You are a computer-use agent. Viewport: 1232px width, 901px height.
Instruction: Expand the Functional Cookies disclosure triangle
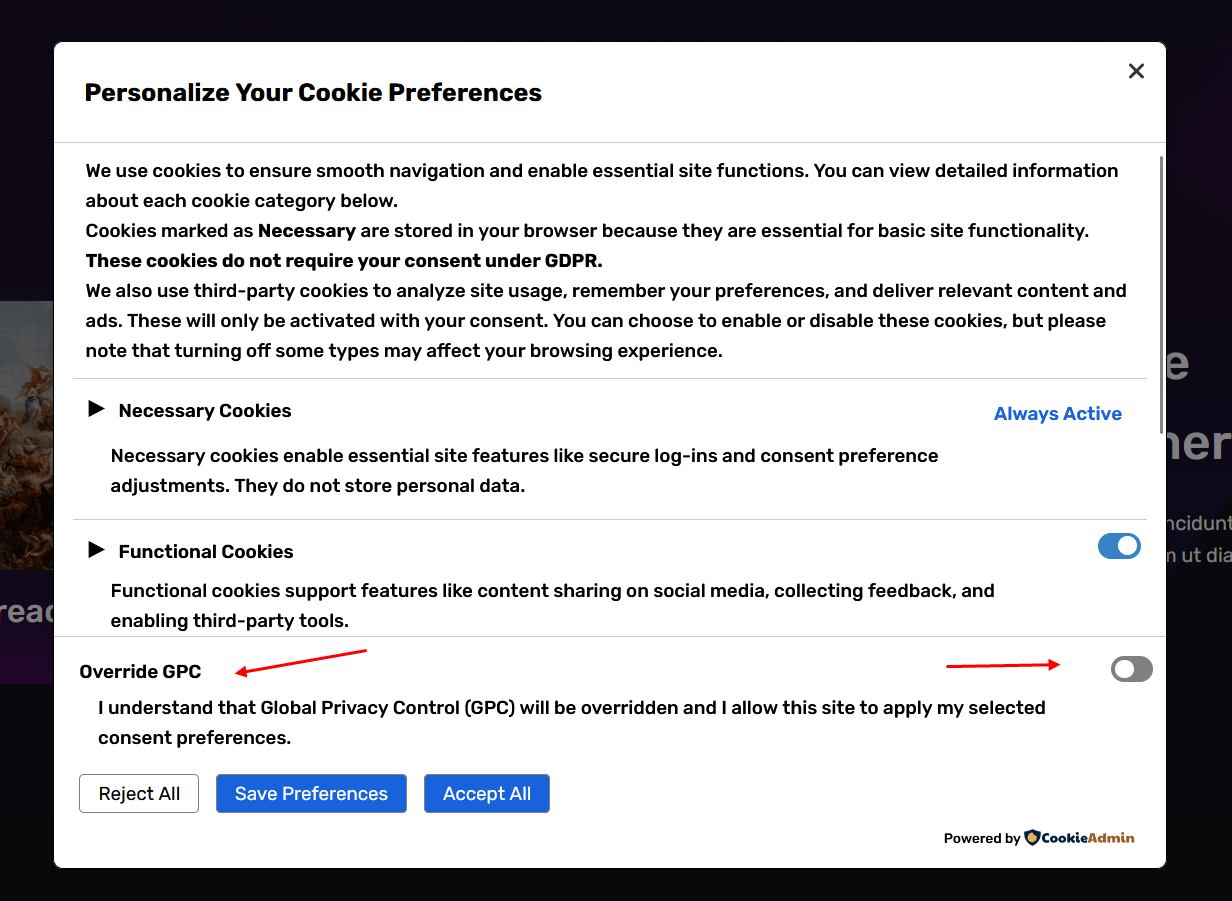click(x=96, y=550)
